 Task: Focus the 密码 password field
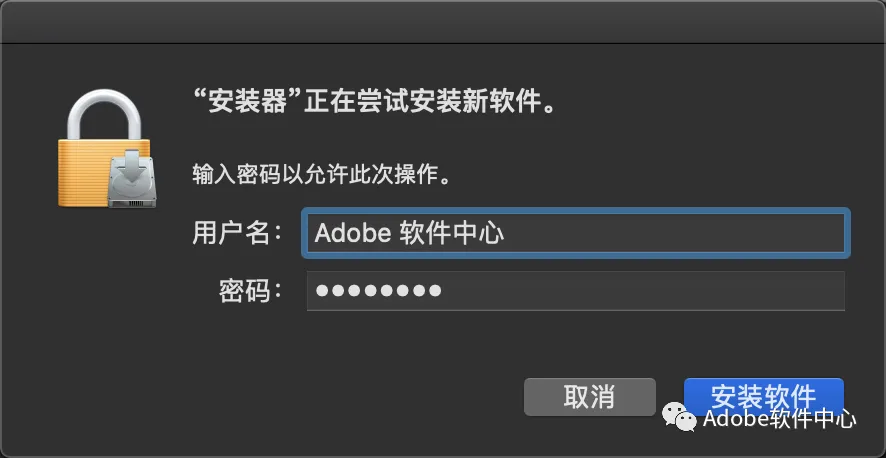[577, 291]
